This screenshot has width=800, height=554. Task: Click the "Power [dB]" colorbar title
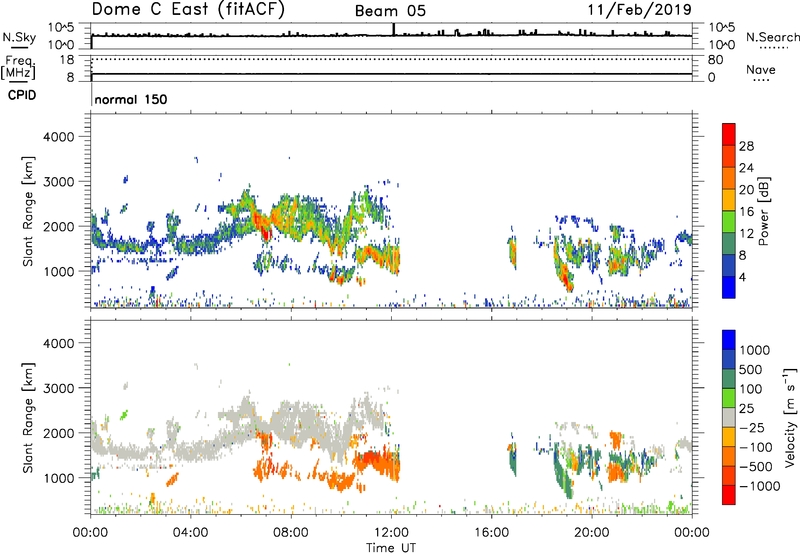(x=763, y=211)
